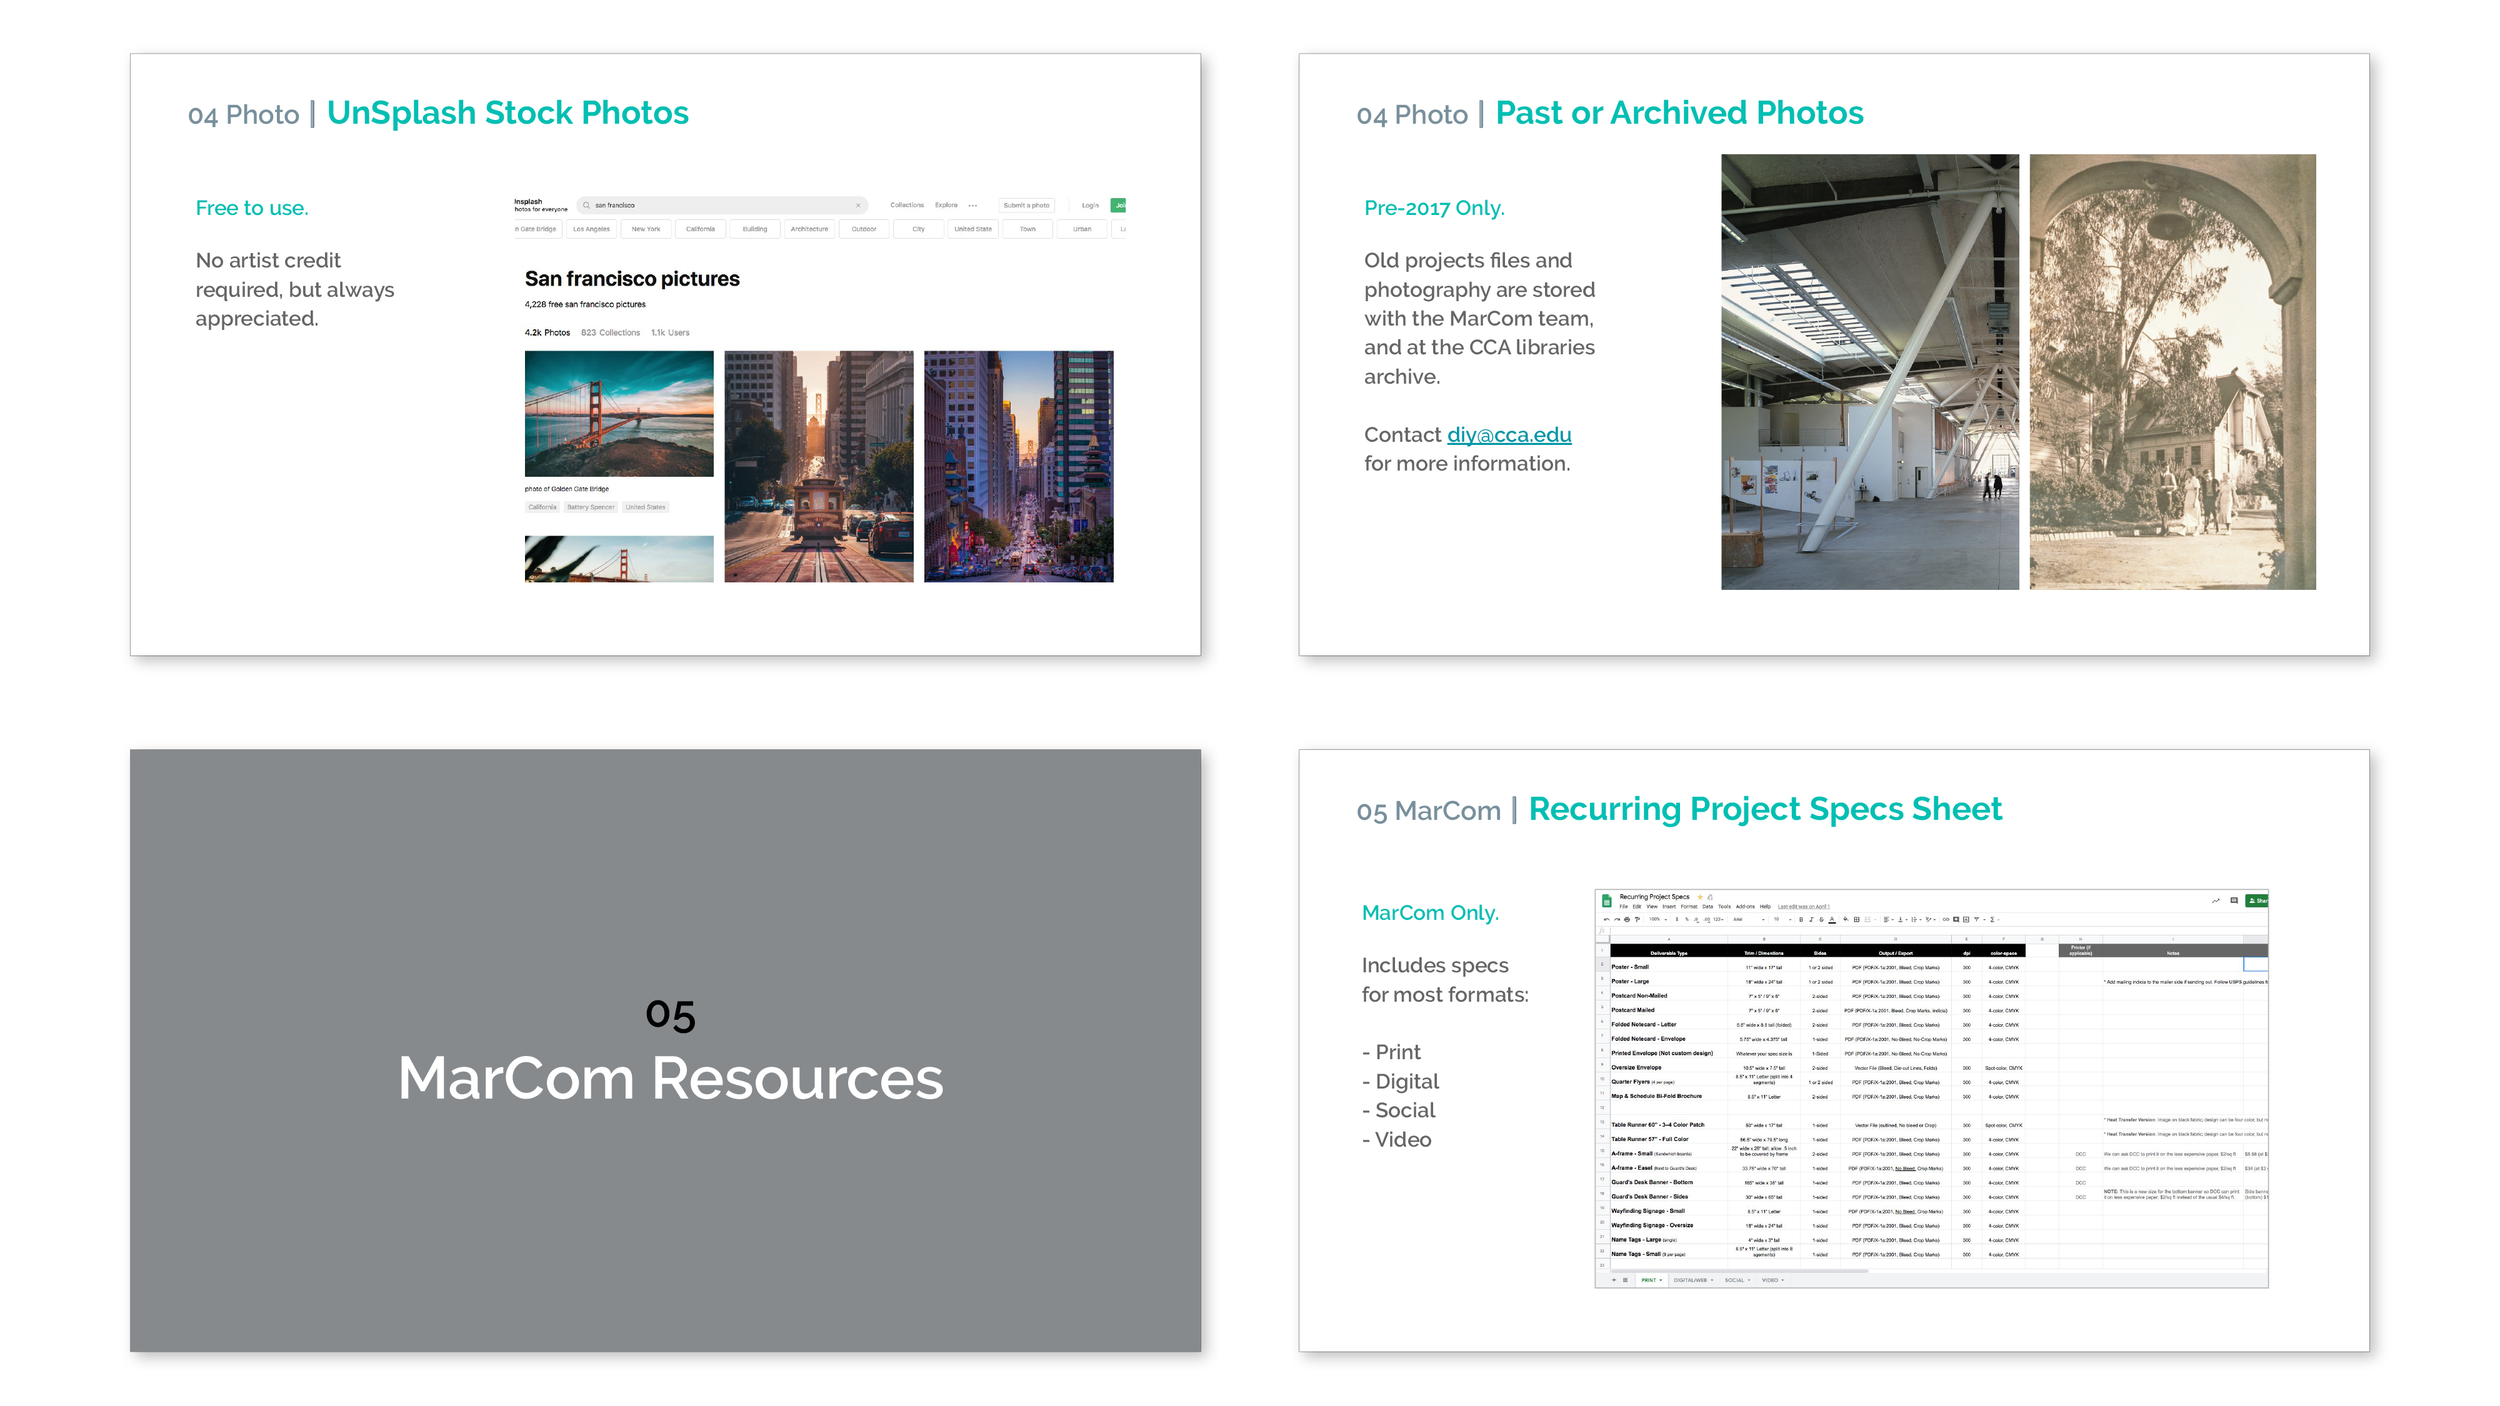Open the diy@cca.edu email link
The width and height of the screenshot is (2500, 1406).
[x=1509, y=435]
